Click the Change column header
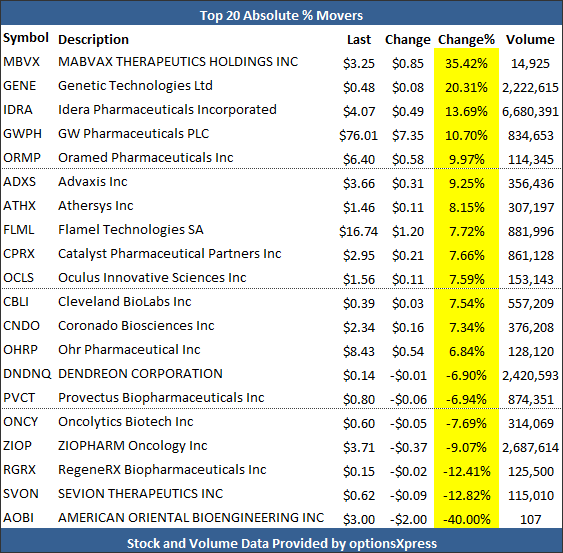The image size is (563, 553). pyautogui.click(x=408, y=40)
